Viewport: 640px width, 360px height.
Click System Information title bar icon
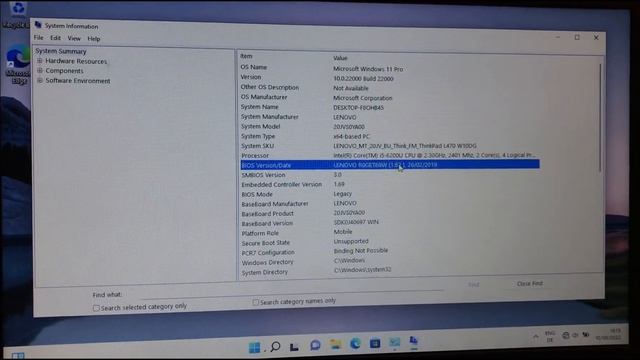coord(38,25)
